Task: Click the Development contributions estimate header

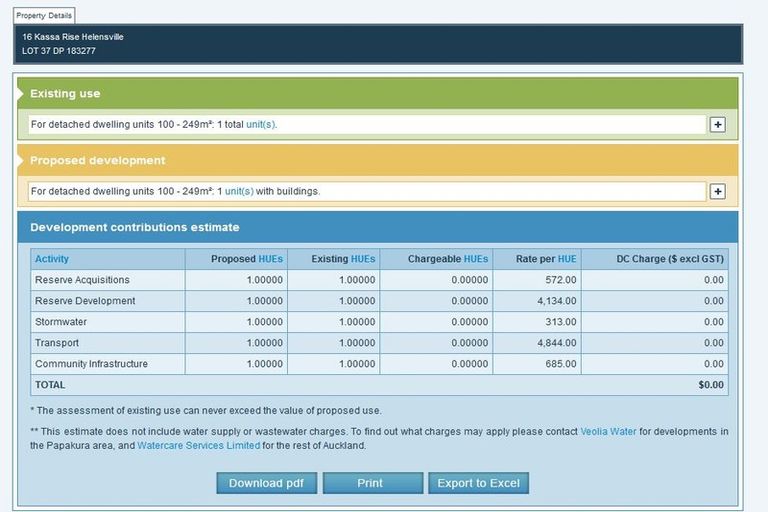Action: point(134,227)
